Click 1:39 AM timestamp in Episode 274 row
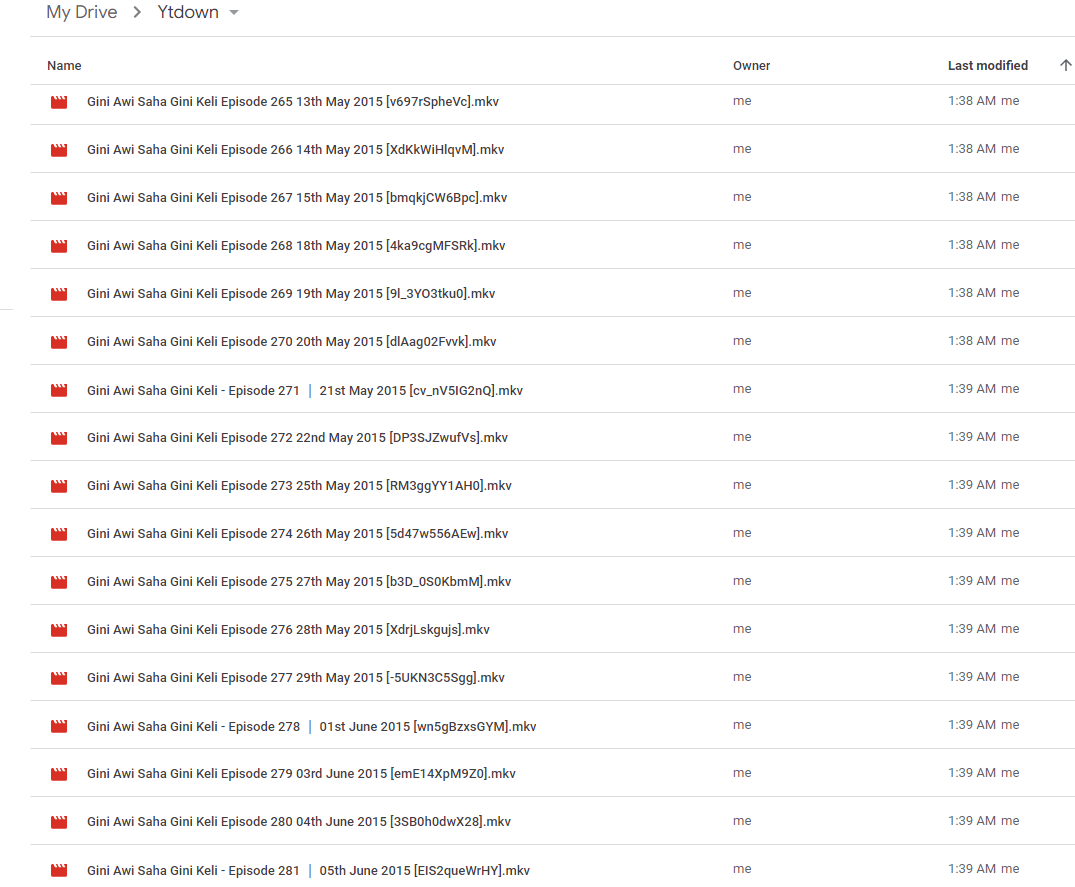Screen dimensions: 1075x887 pyautogui.click(x=971, y=533)
